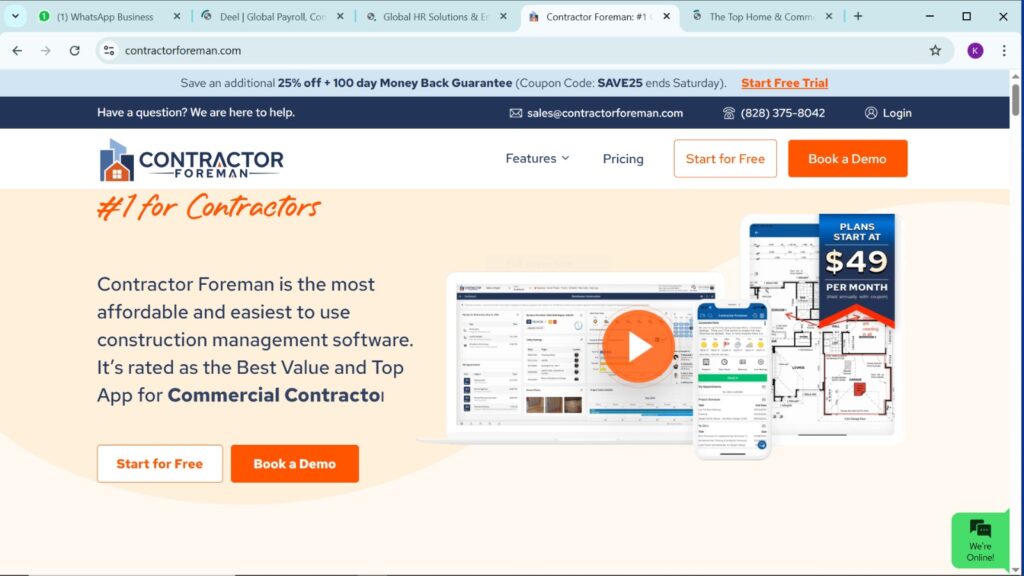Click the Plans Start at $49 badge
1024x576 pixels.
(856, 269)
